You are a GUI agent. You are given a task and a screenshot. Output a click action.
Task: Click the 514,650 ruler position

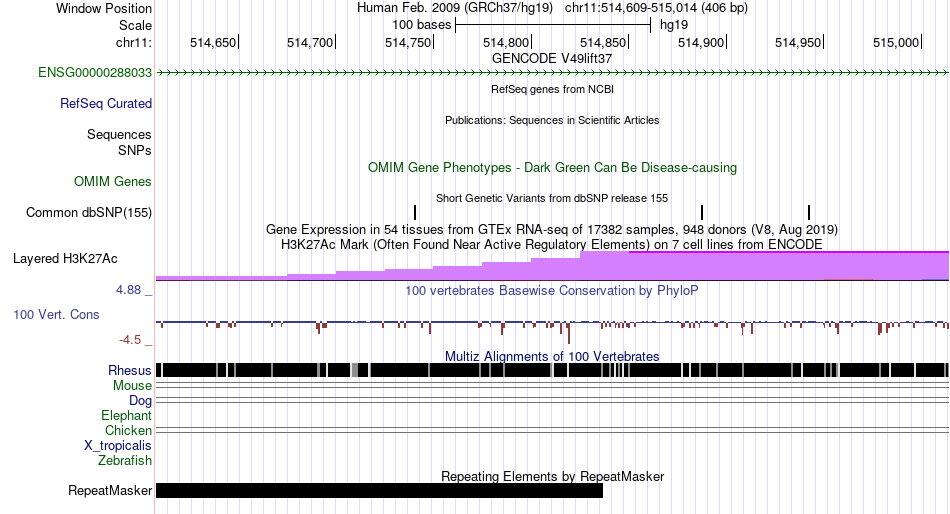pyautogui.click(x=213, y=42)
